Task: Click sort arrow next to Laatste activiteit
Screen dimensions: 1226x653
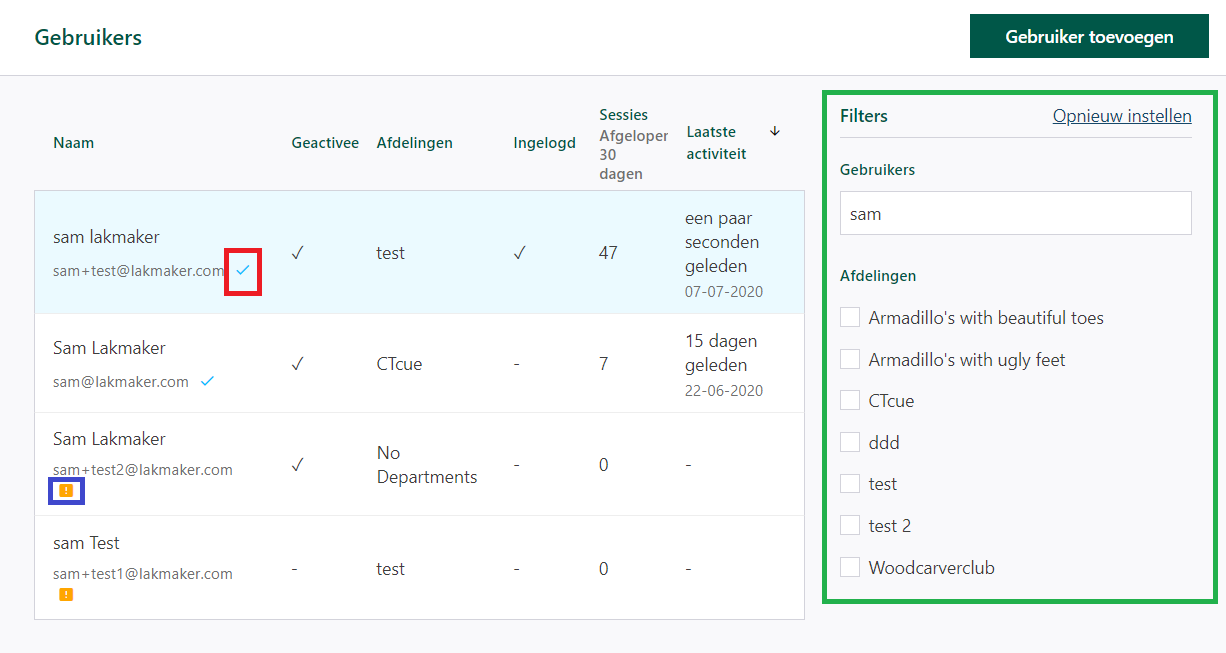Action: [774, 131]
